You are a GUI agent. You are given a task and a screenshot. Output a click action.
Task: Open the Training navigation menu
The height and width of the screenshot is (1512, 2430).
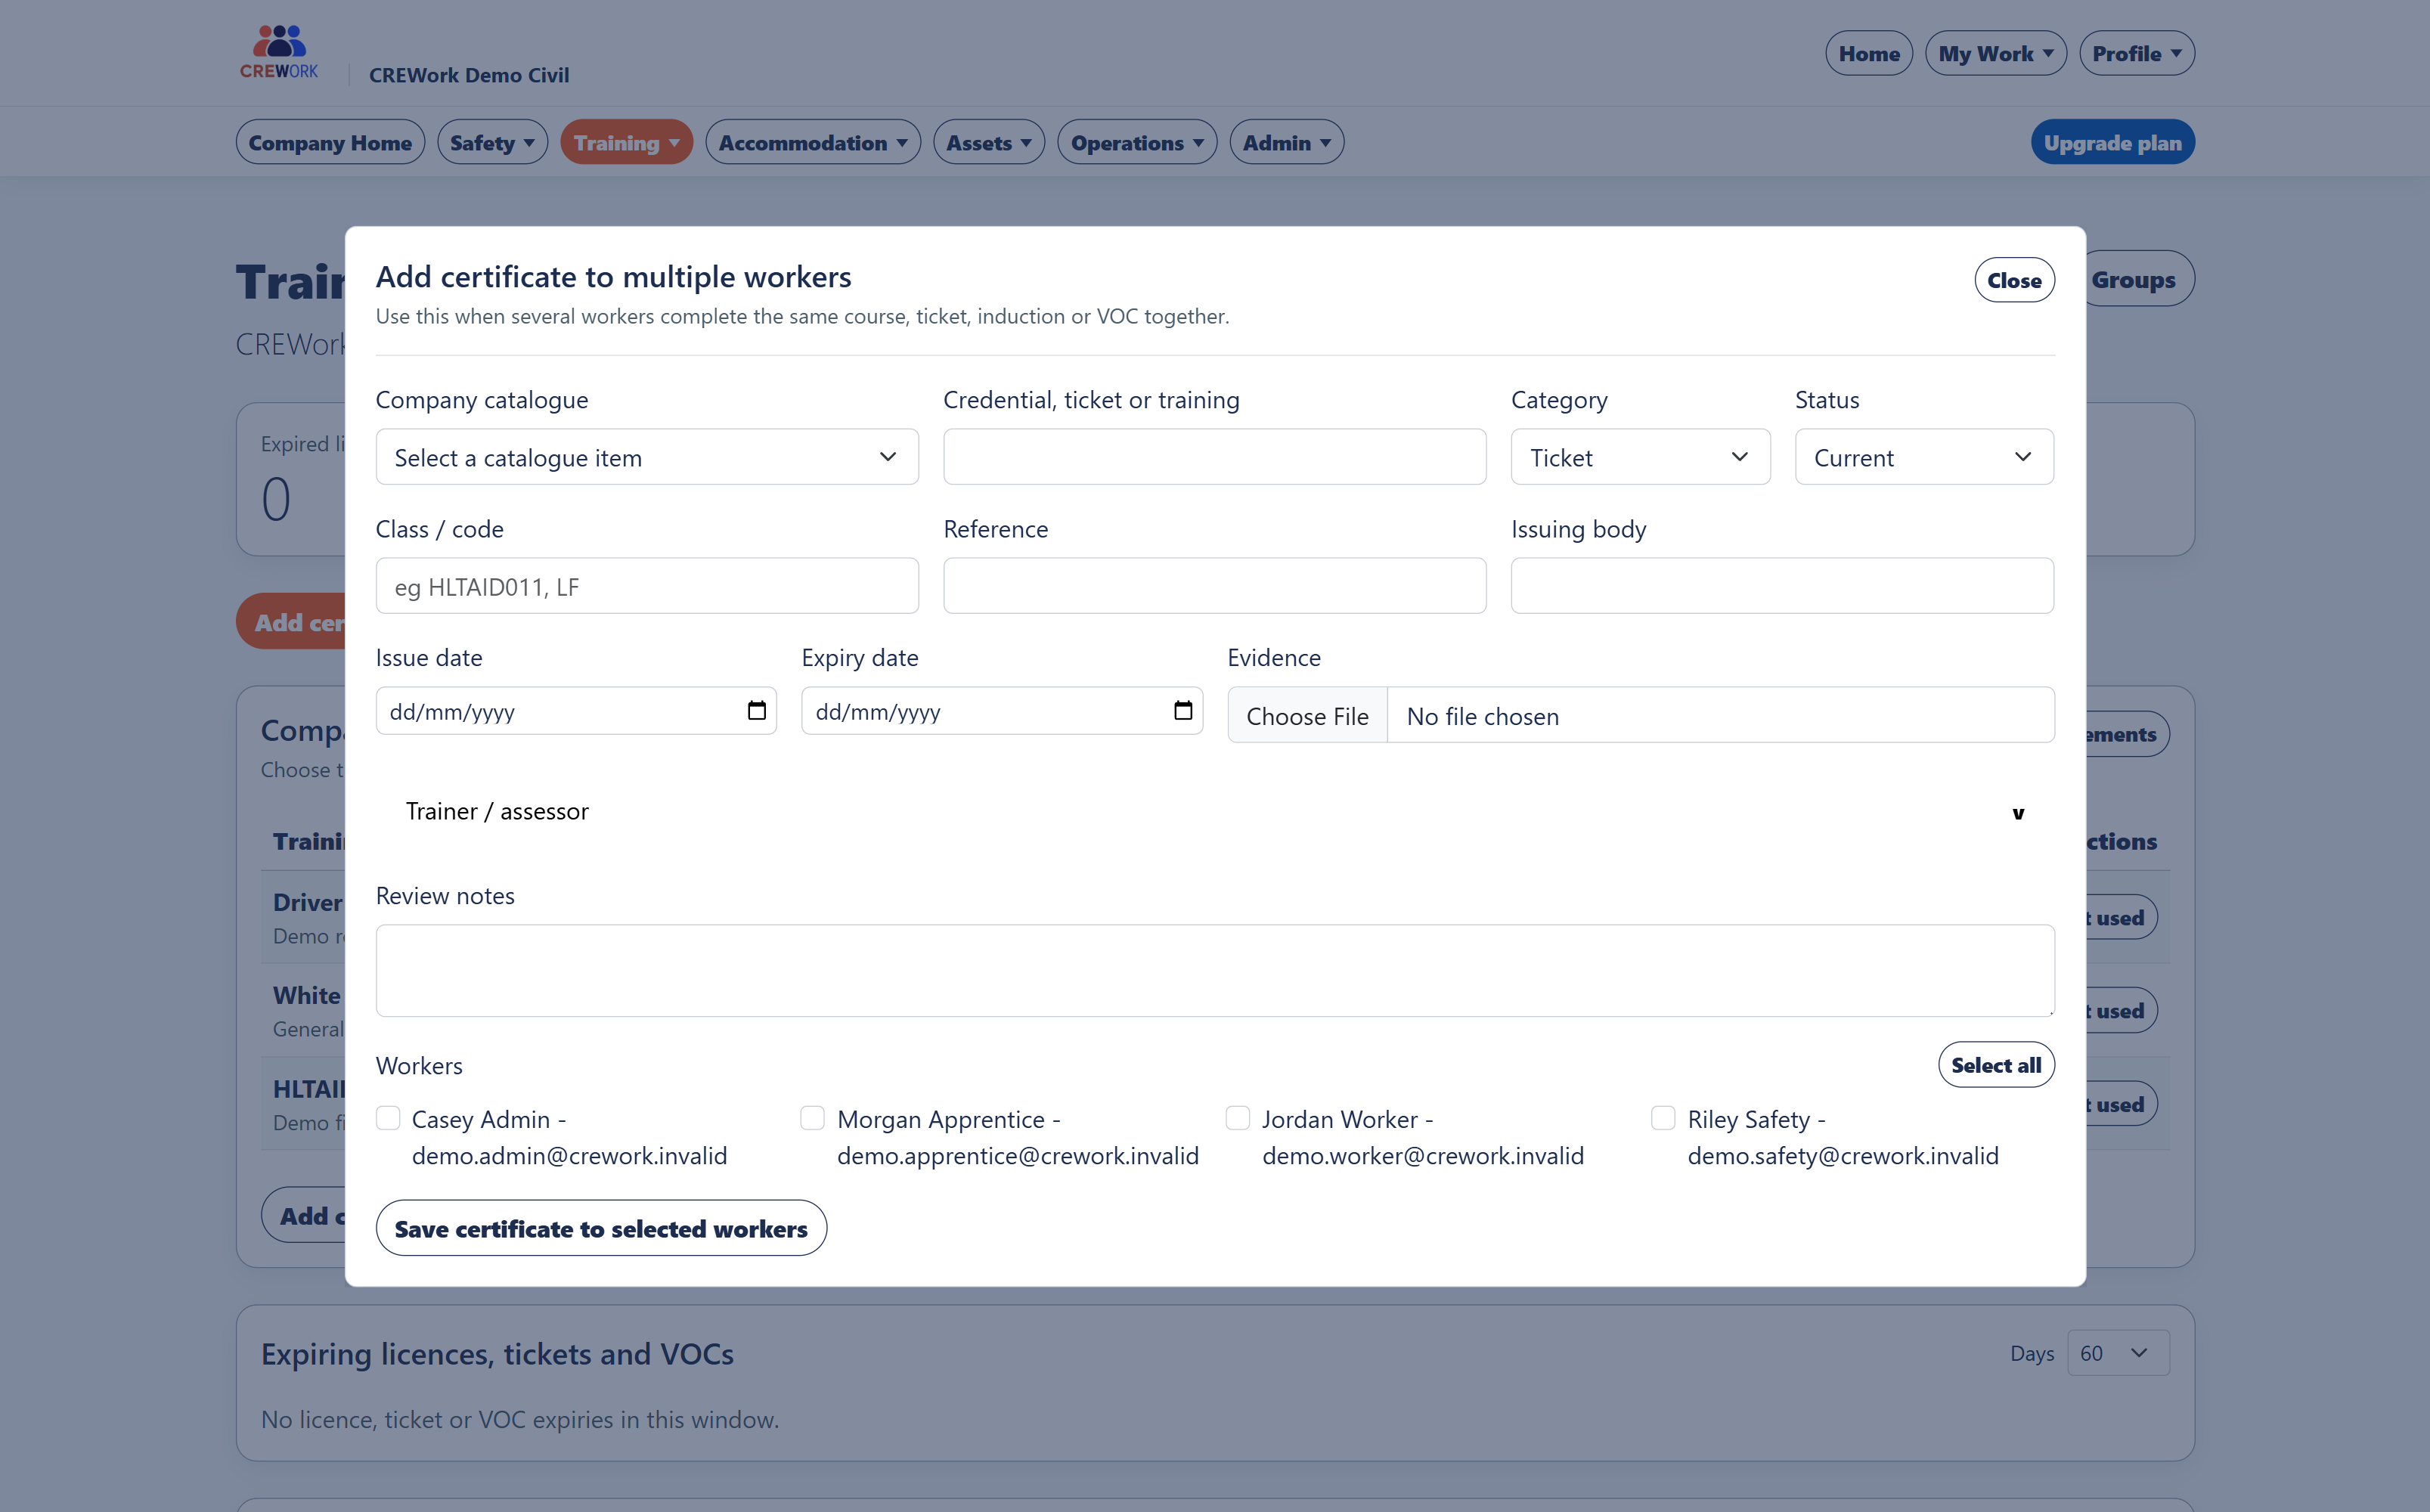coord(626,143)
